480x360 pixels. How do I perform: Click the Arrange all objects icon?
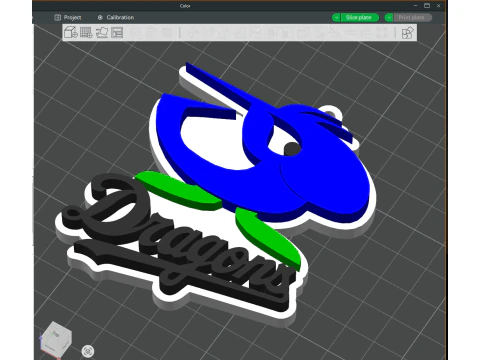tap(117, 33)
